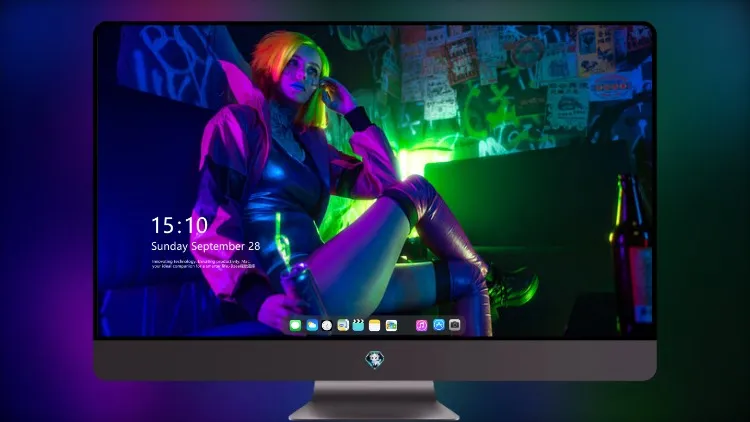The width and height of the screenshot is (750, 422).
Task: Open the teal clapperboard video app in the dock
Action: [x=358, y=325]
